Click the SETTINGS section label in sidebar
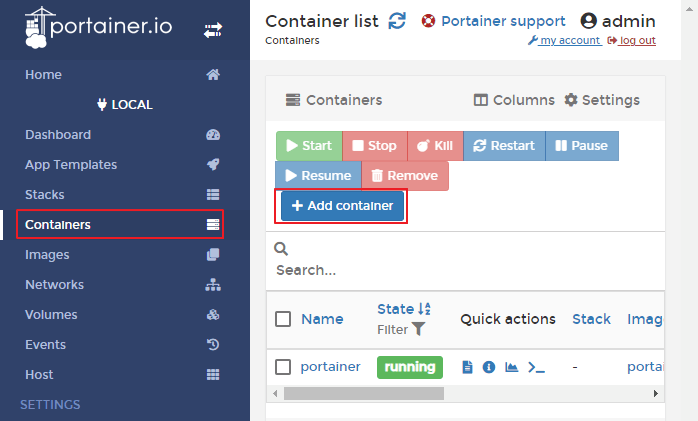Viewport: 698px width, 421px height. (x=50, y=405)
